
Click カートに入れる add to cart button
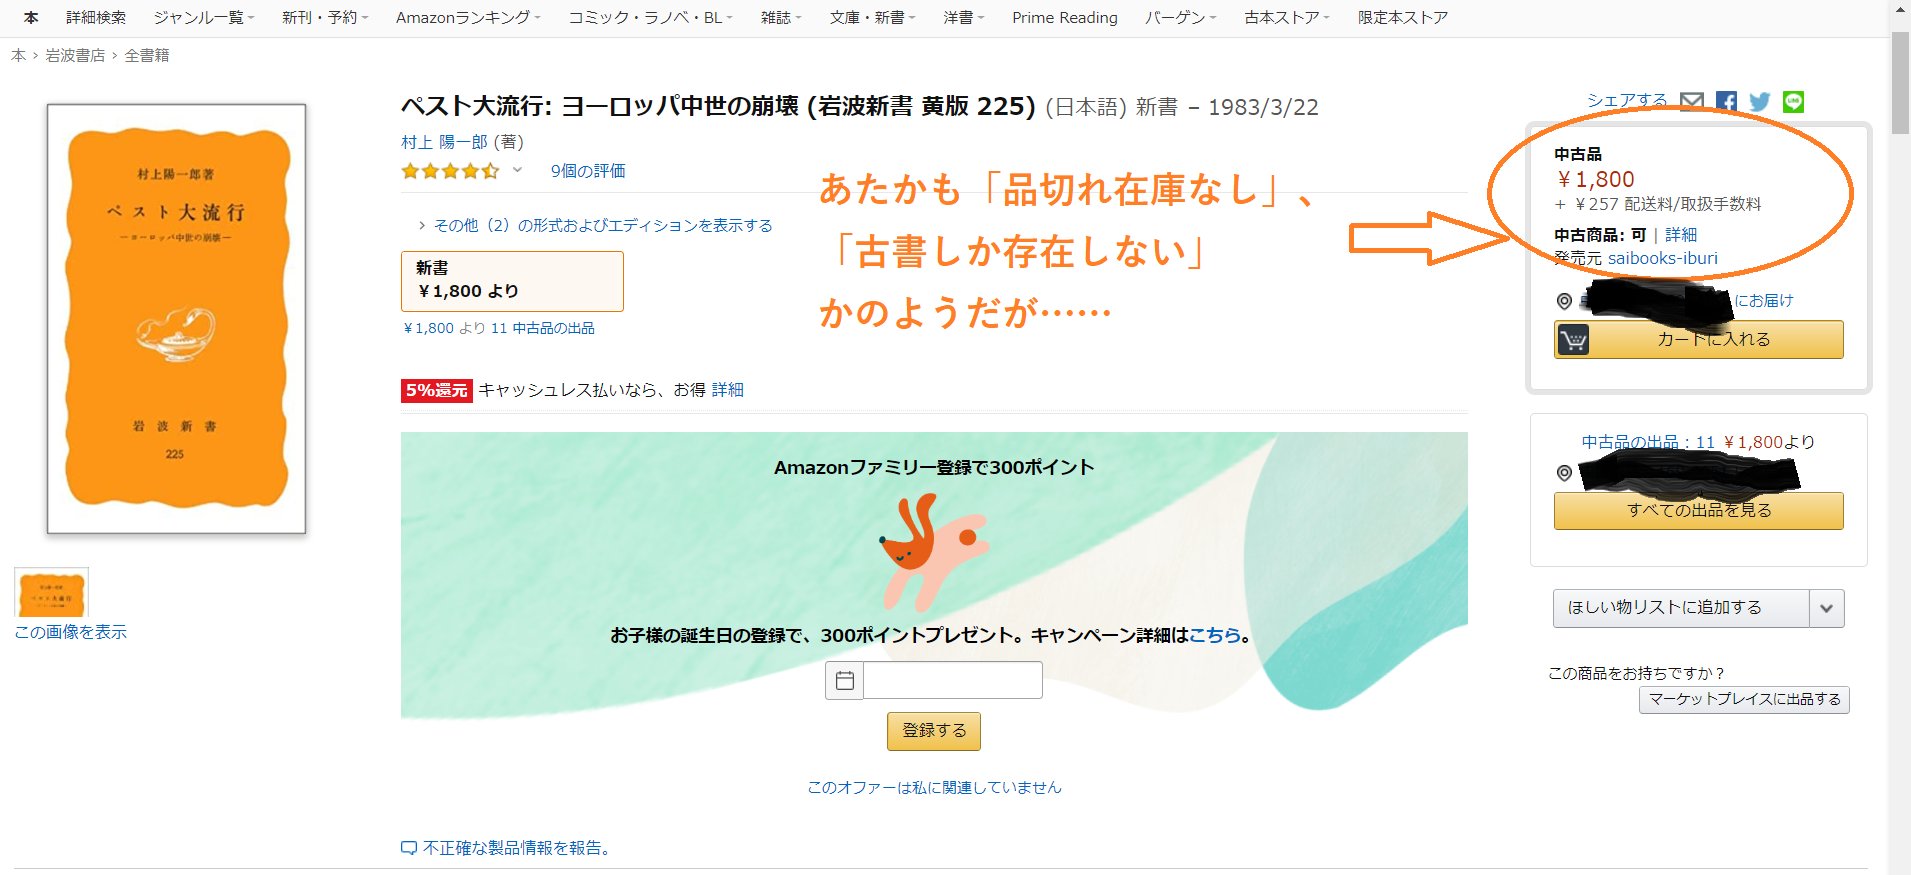point(1698,339)
